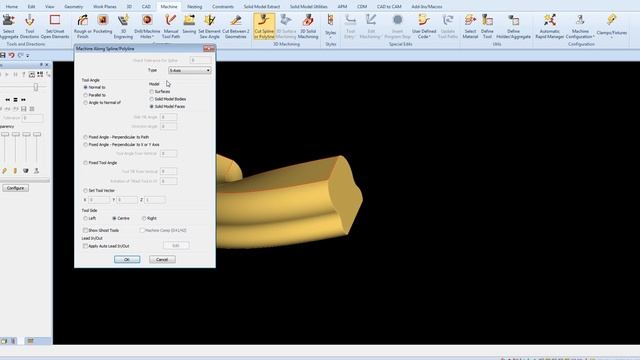Click the Tolerance input field in side panel
The height and width of the screenshot is (360, 640).
pyautogui.click(x=32, y=118)
